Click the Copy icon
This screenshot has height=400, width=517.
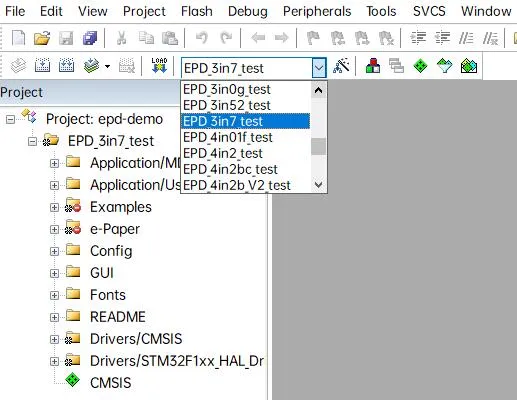pos(146,38)
